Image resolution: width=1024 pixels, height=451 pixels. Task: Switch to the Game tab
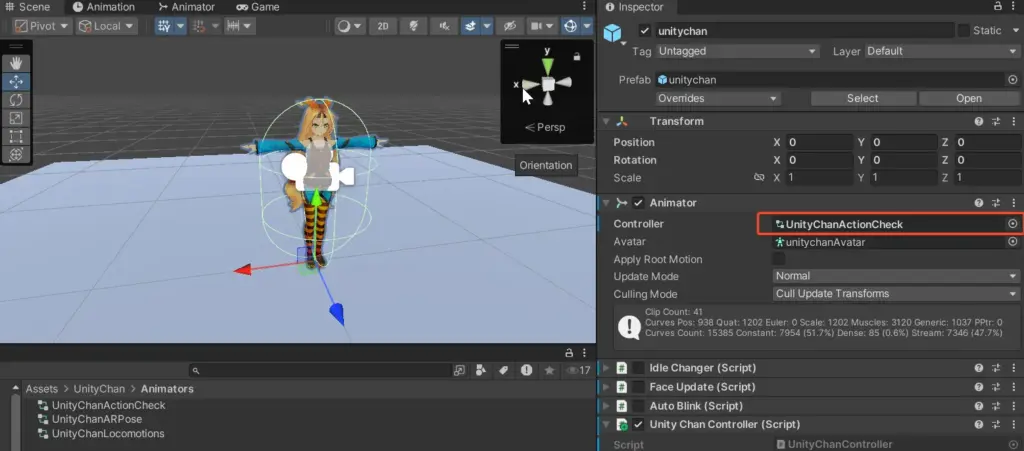tap(258, 7)
